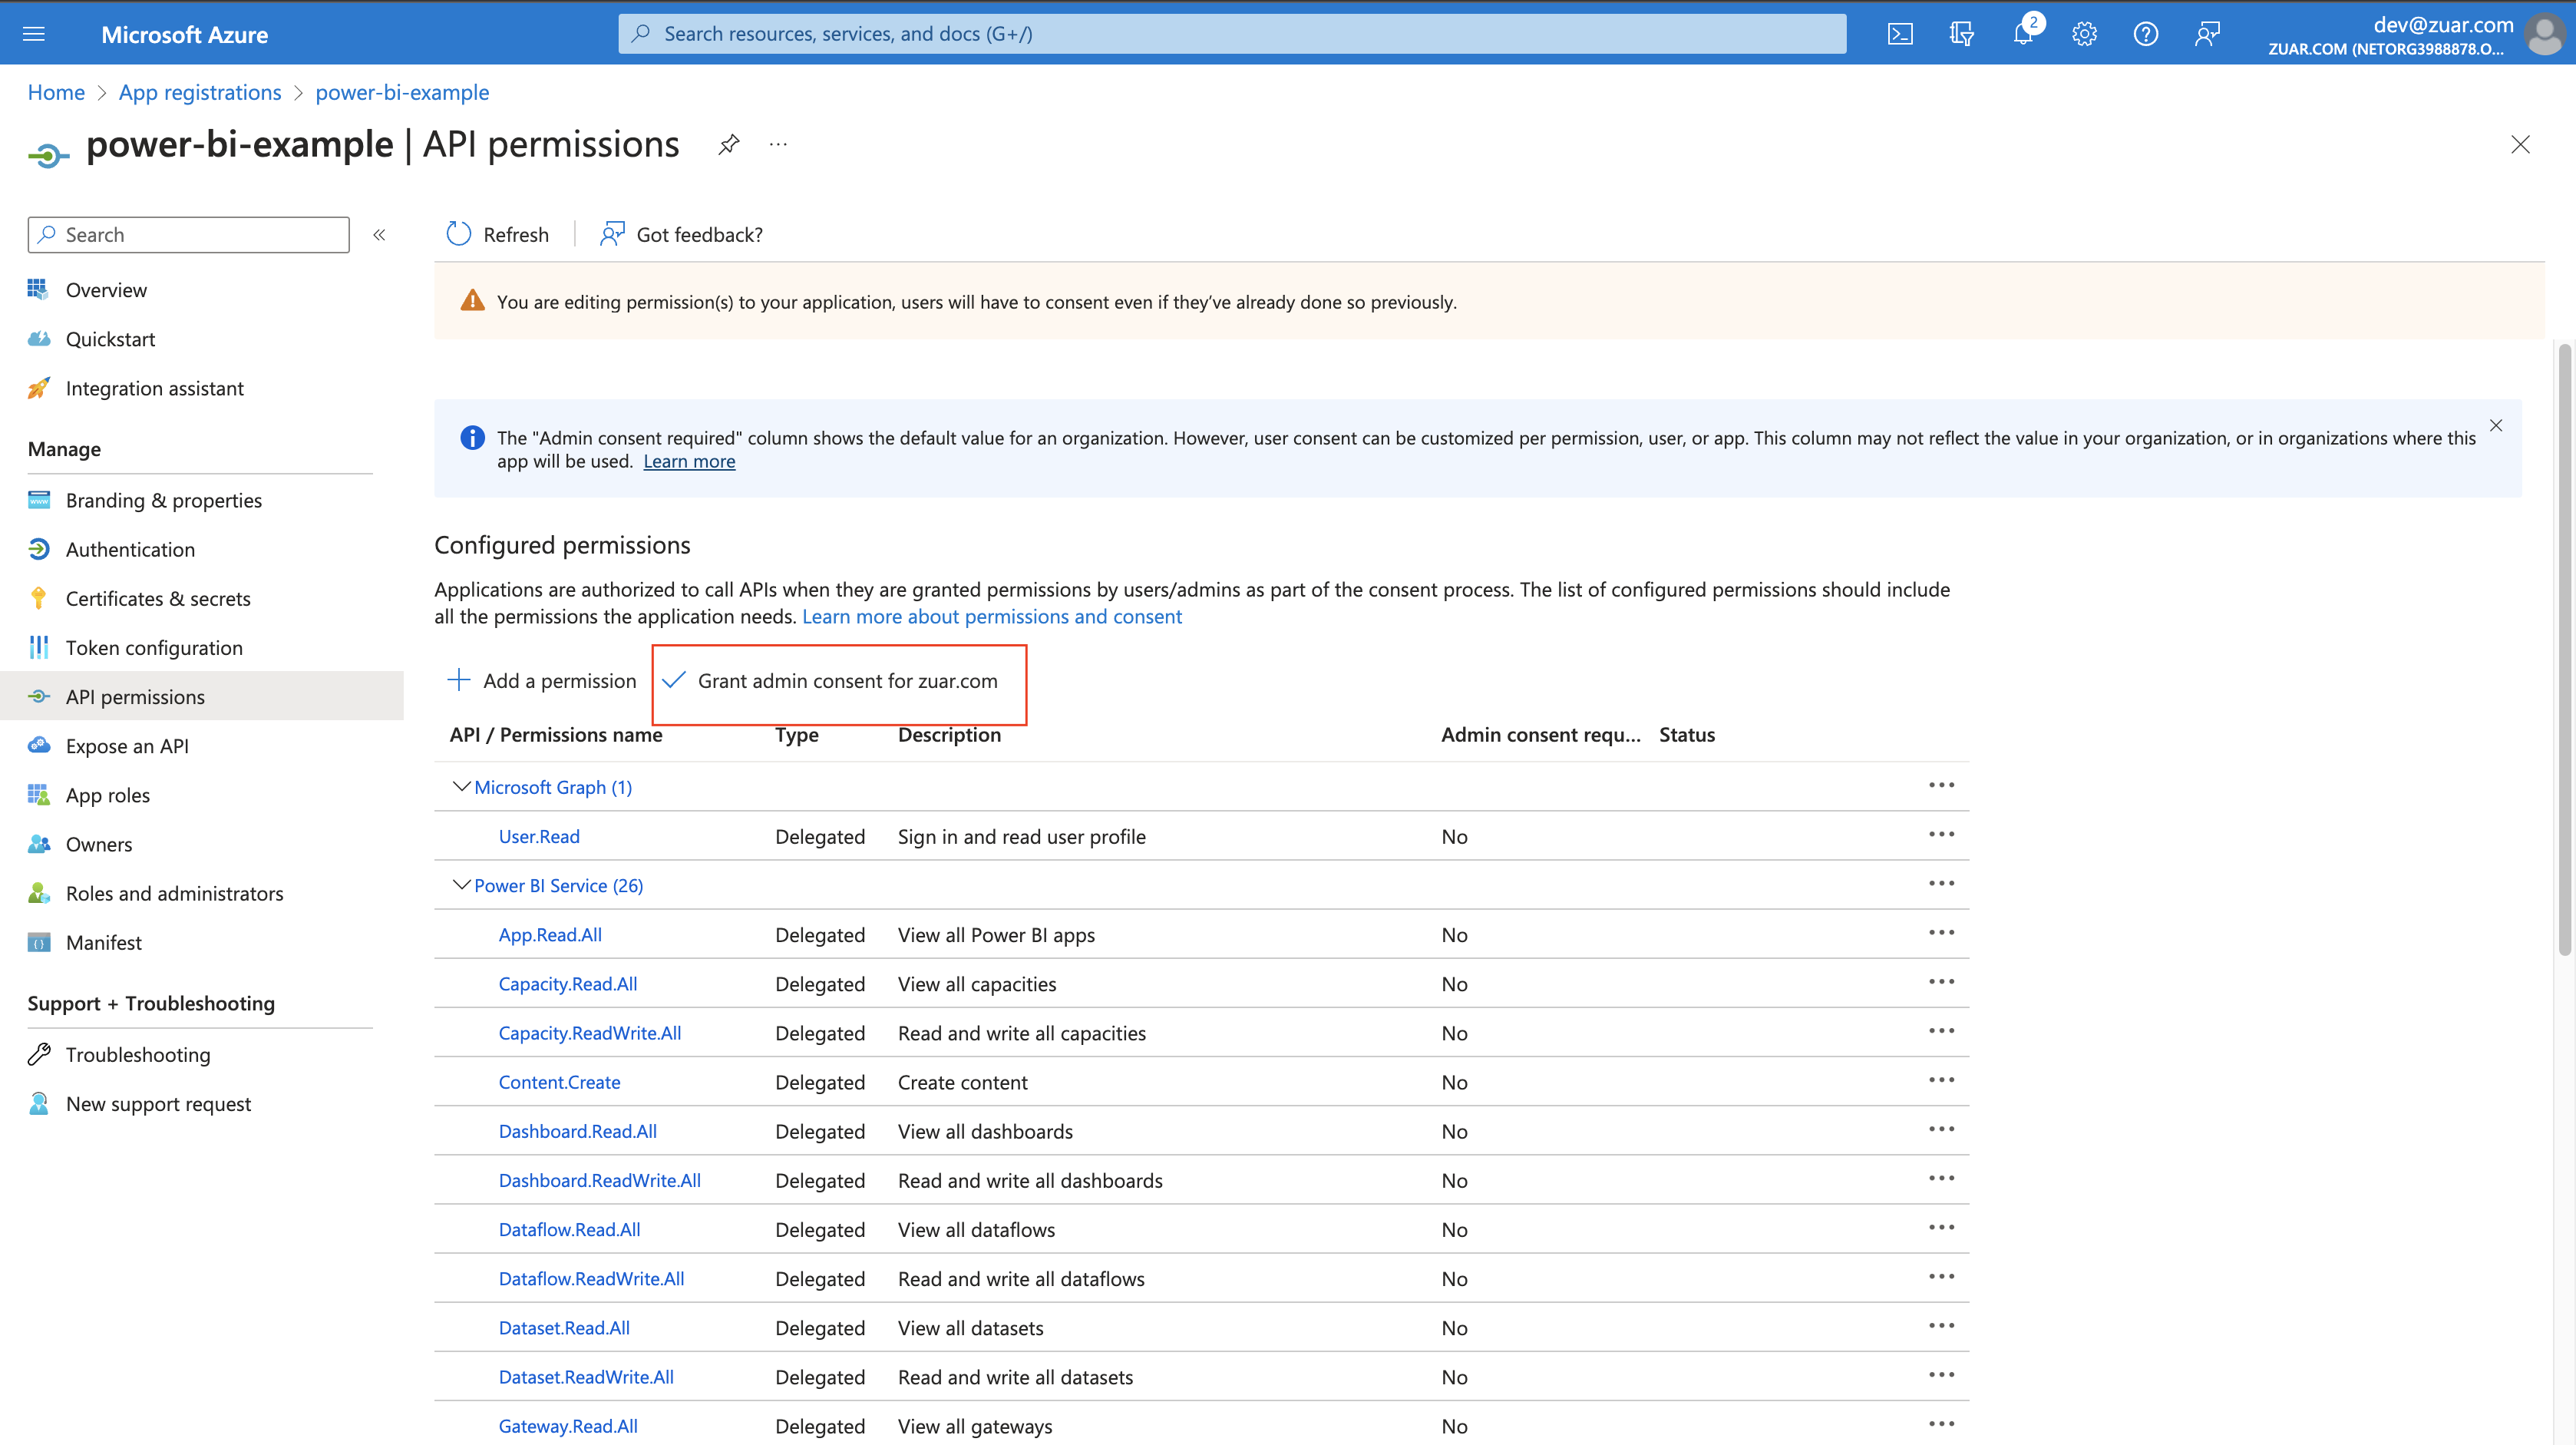The height and width of the screenshot is (1445, 2576).
Task: Click the Microsoft Azure logo text
Action: click(184, 34)
